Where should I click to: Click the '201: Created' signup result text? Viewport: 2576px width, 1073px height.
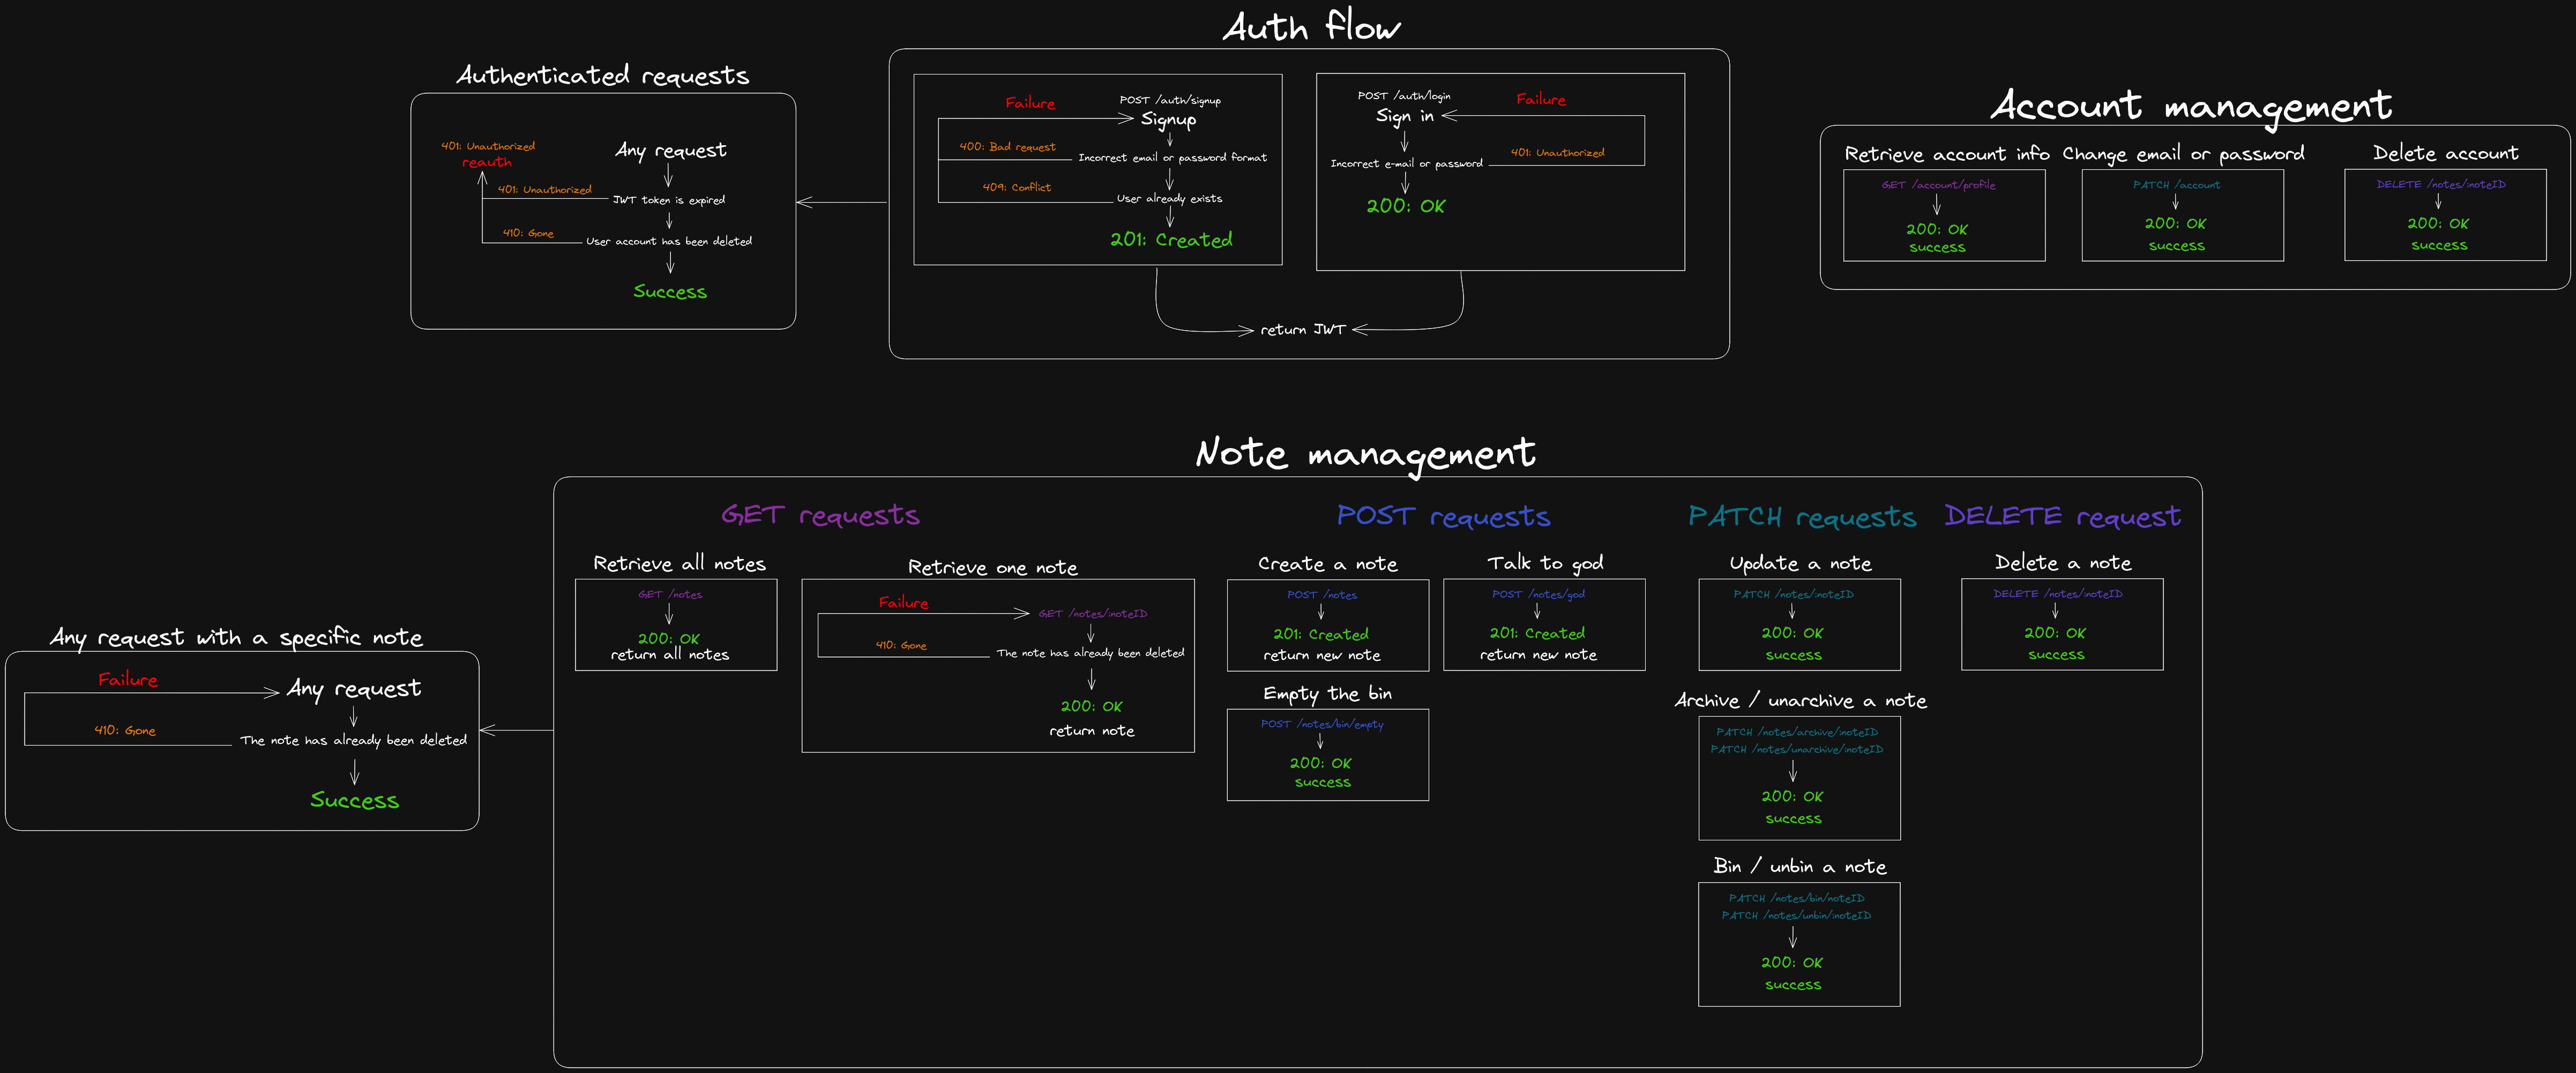pyautogui.click(x=1171, y=240)
